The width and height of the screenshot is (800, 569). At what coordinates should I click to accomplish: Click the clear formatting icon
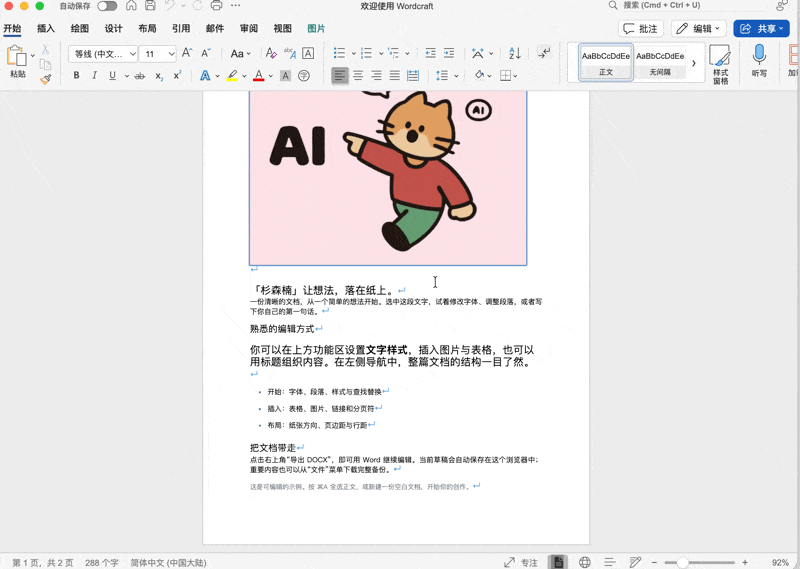pyautogui.click(x=271, y=53)
